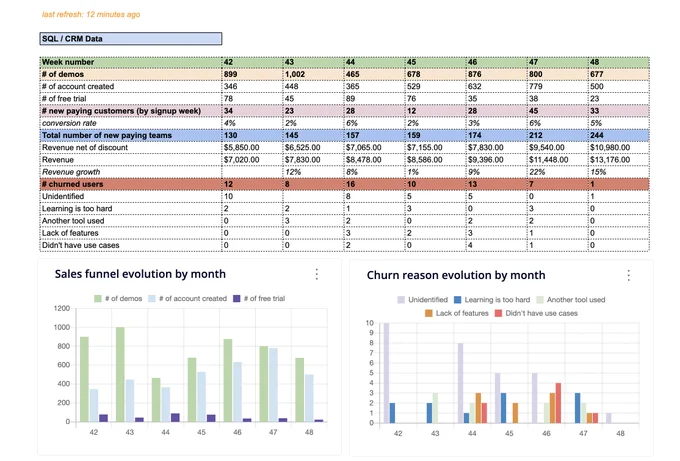Click the 'Sales funnel evolution by month' title
Screen dimensions: 680x461
click(140, 274)
